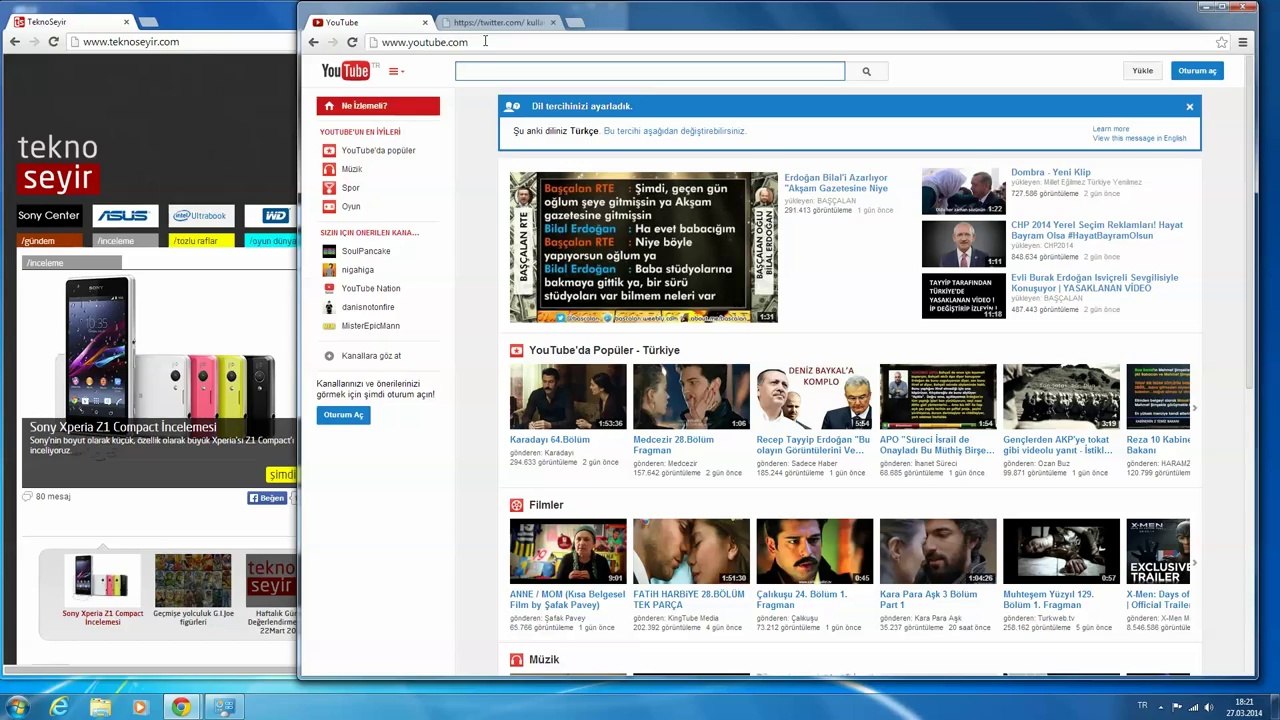Click 'Bu tercihi aşağıdan değiştirebilirsiniz' link
Screen dimensions: 1280x720
click(675, 131)
